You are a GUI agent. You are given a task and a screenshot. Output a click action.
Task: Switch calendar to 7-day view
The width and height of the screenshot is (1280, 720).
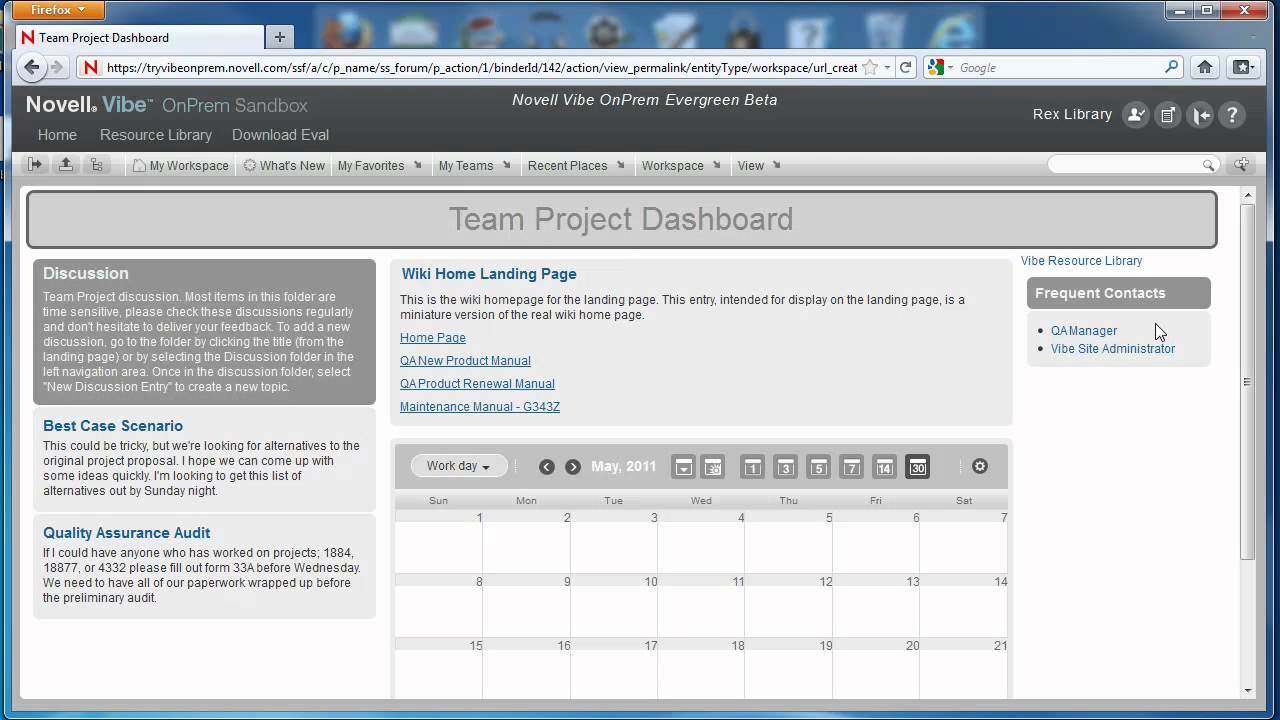pos(852,467)
